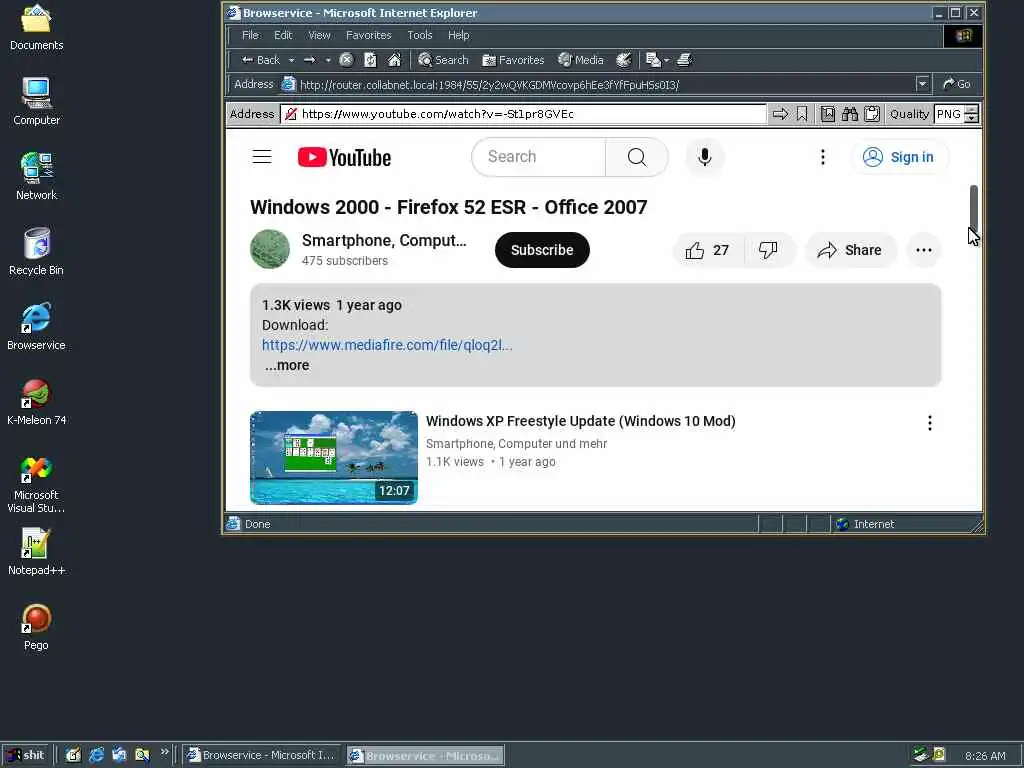Open the Start menu button
1024x768 pixels.
(x=25, y=755)
